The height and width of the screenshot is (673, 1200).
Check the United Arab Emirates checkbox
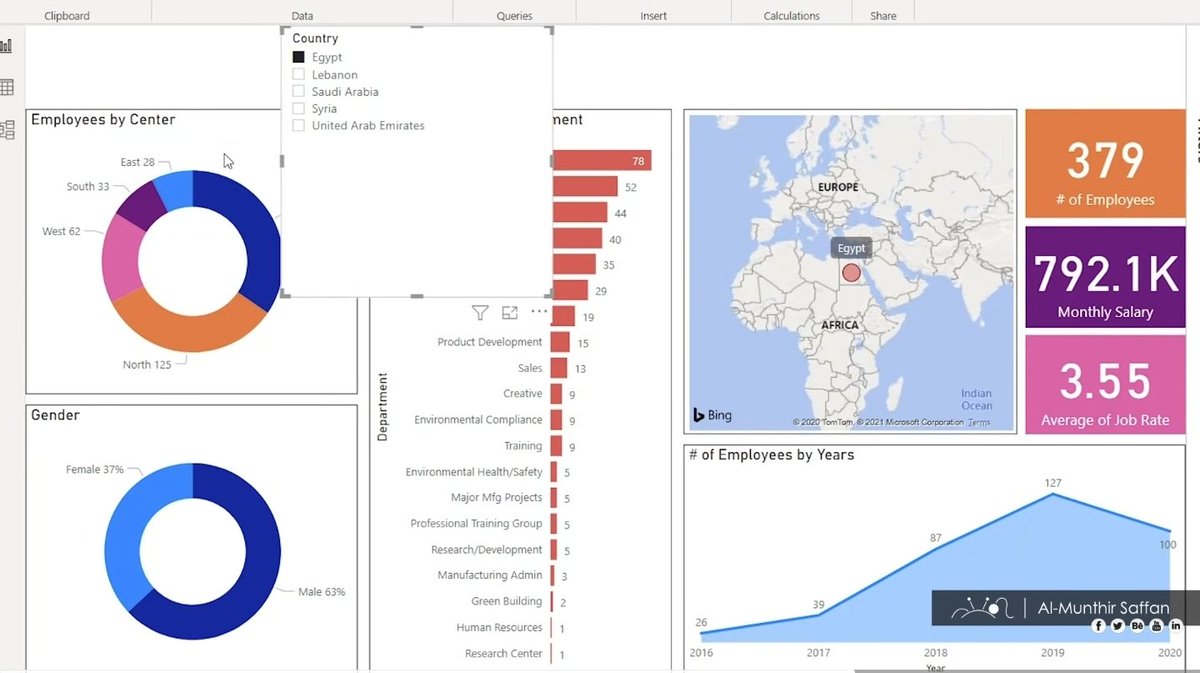click(298, 126)
